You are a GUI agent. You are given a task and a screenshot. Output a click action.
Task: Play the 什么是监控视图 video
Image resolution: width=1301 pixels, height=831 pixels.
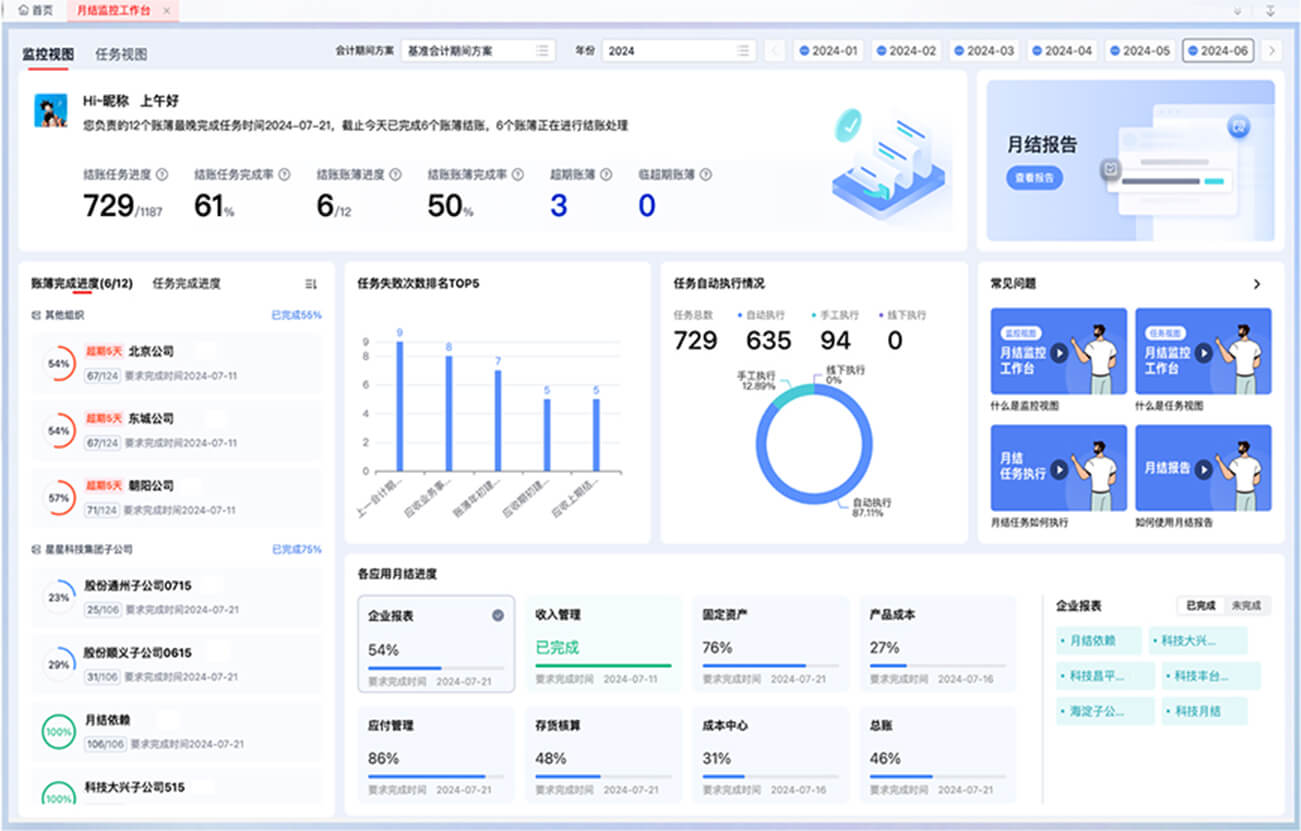[x=1058, y=352]
